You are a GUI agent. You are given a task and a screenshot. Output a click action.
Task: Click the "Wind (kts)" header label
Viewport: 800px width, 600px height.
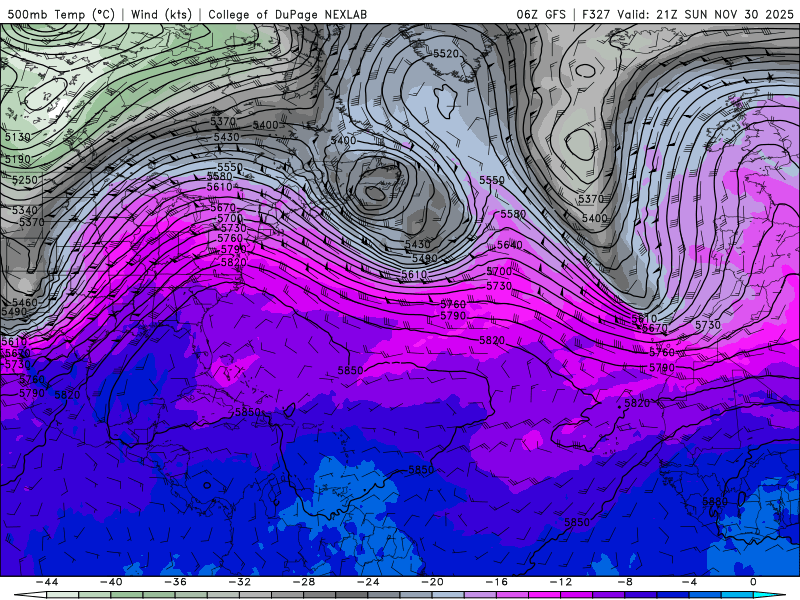[x=161, y=14]
